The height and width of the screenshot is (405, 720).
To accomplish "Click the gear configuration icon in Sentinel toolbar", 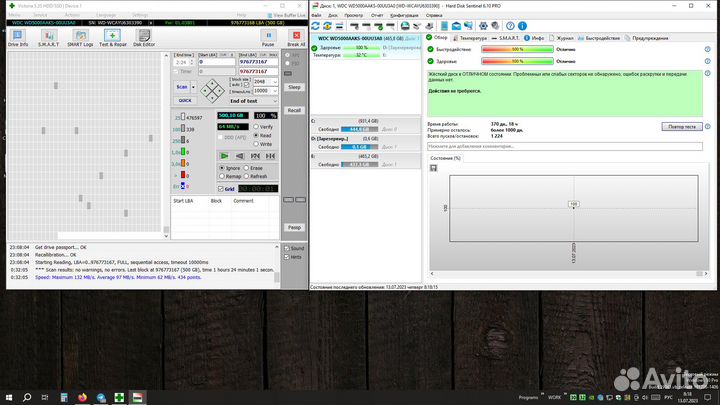I will (x=483, y=26).
